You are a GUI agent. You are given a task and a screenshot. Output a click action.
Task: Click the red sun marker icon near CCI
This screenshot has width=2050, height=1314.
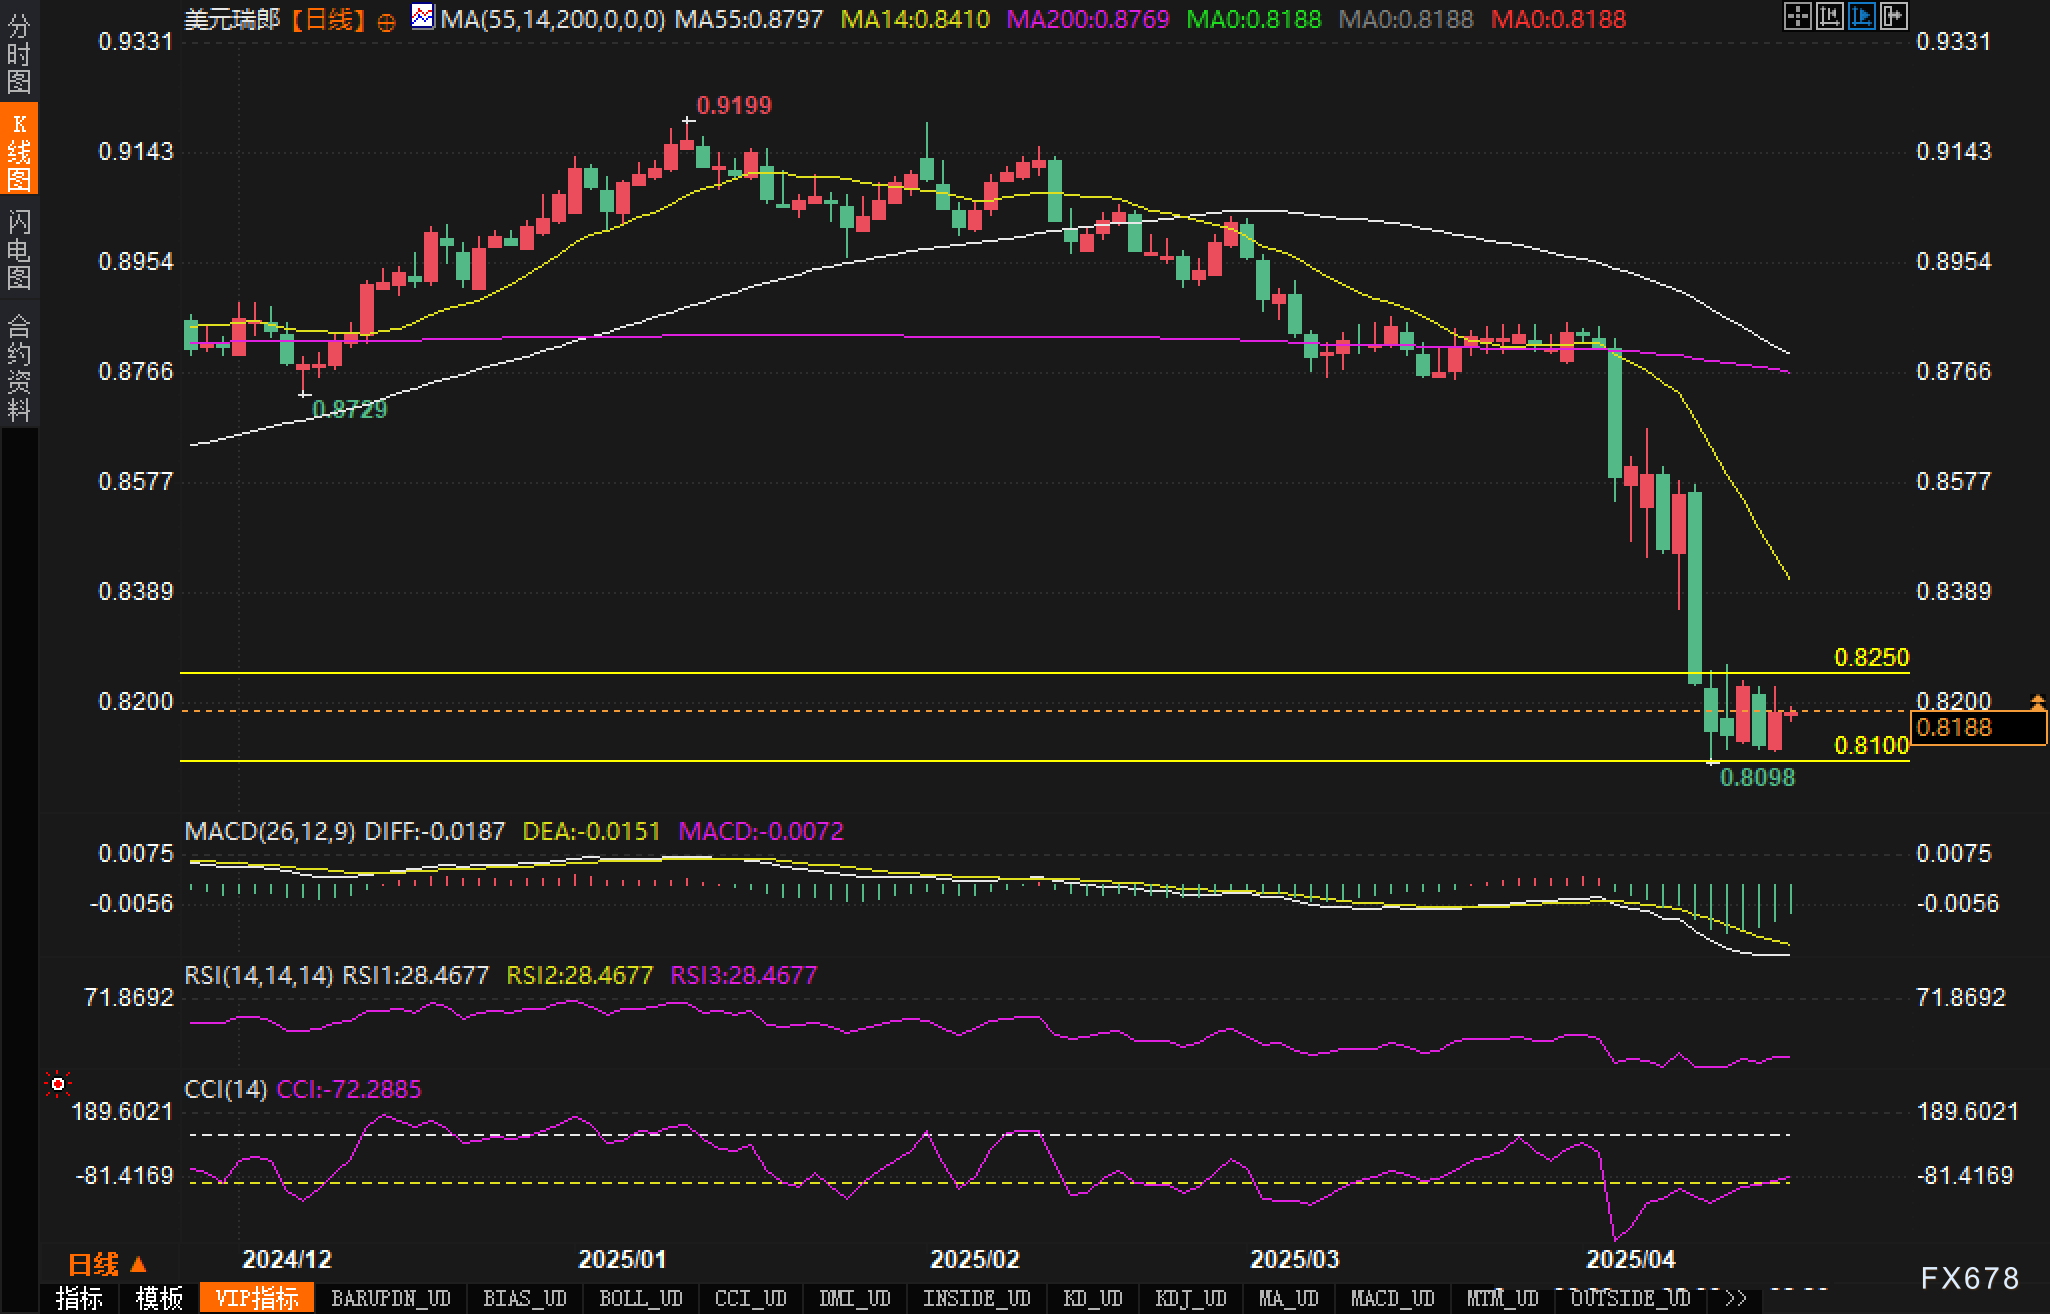coord(58,1084)
